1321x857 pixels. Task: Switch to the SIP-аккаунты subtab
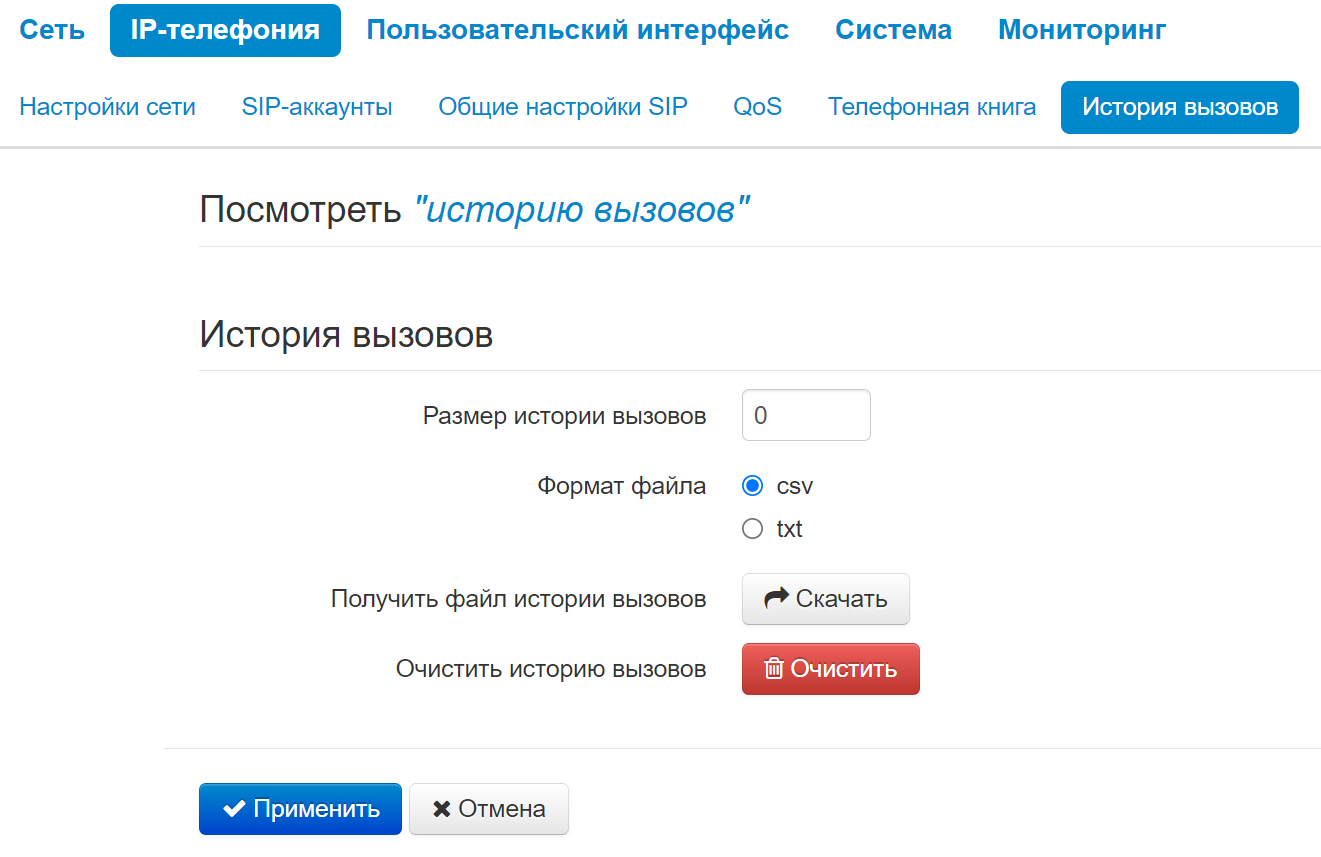pyautogui.click(x=317, y=107)
